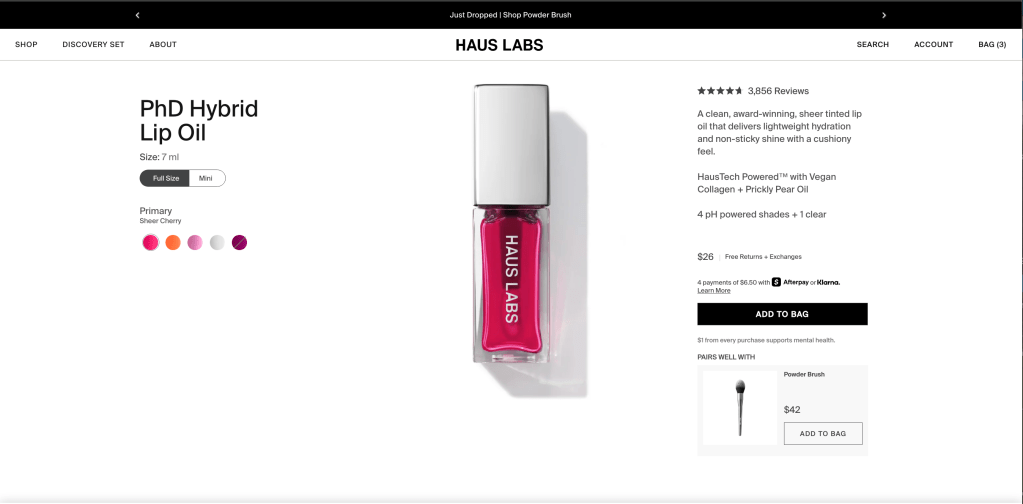Open the Powder Brush product image
This screenshot has width=1023, height=504.
[740, 408]
